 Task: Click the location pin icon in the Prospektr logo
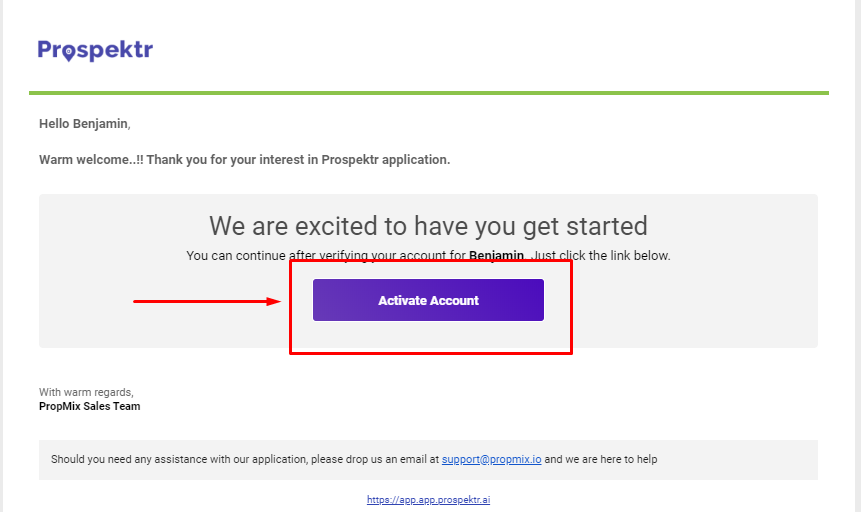tap(68, 53)
